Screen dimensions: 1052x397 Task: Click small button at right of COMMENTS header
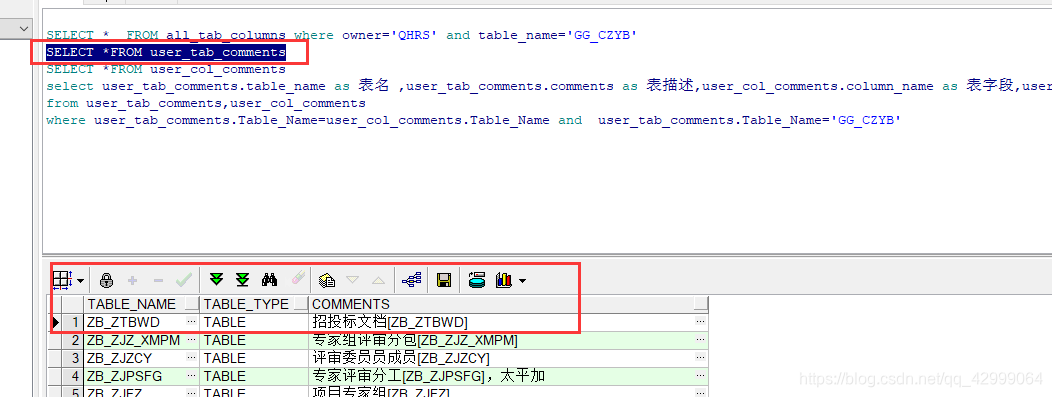click(x=701, y=304)
